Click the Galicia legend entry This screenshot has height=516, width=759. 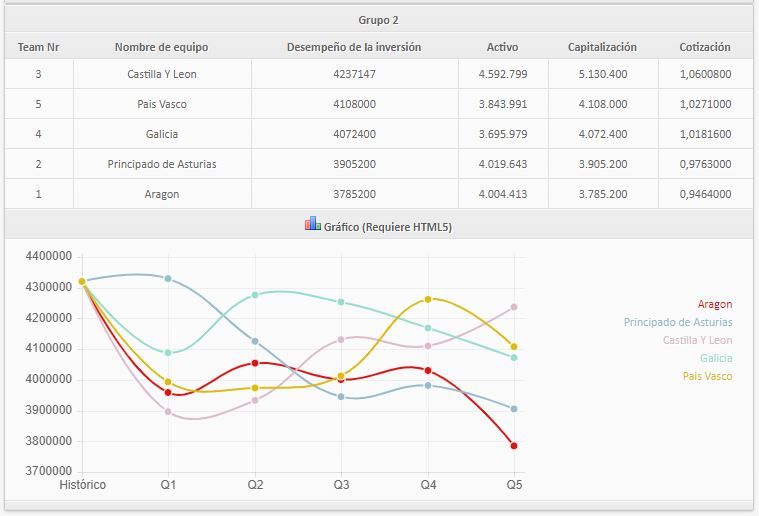pyautogui.click(x=716, y=358)
